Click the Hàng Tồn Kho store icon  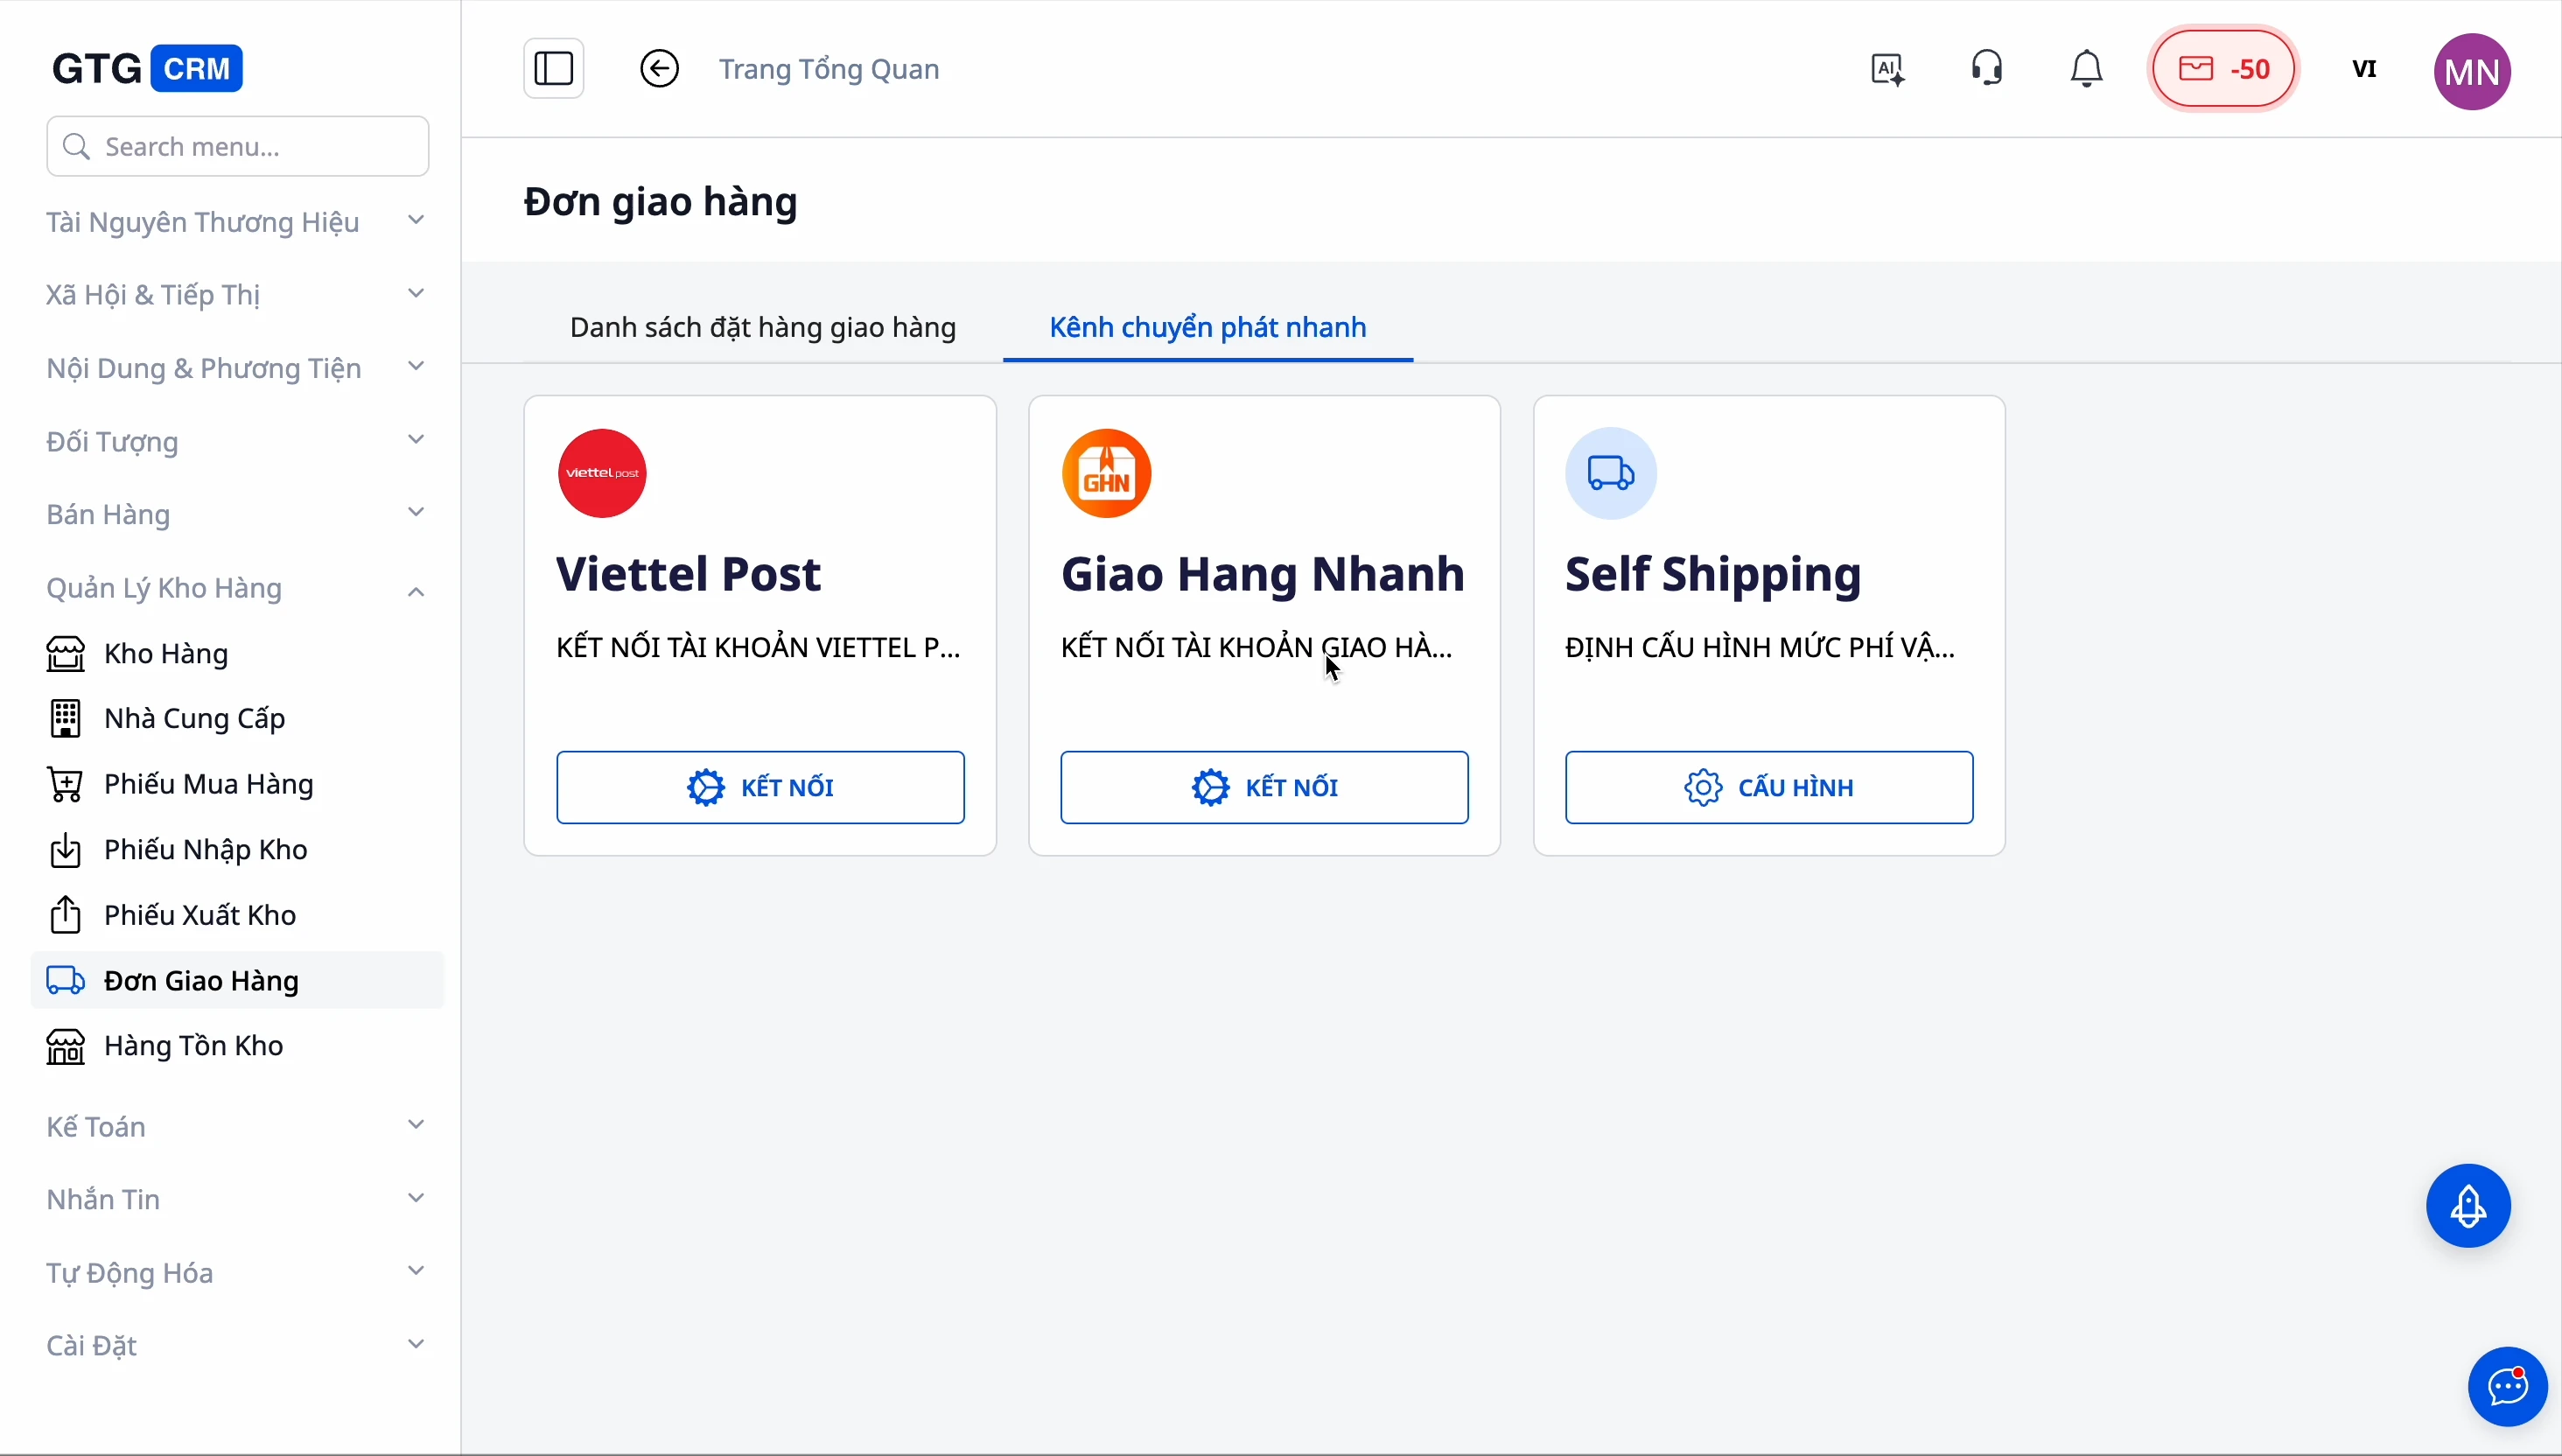[x=64, y=1046]
